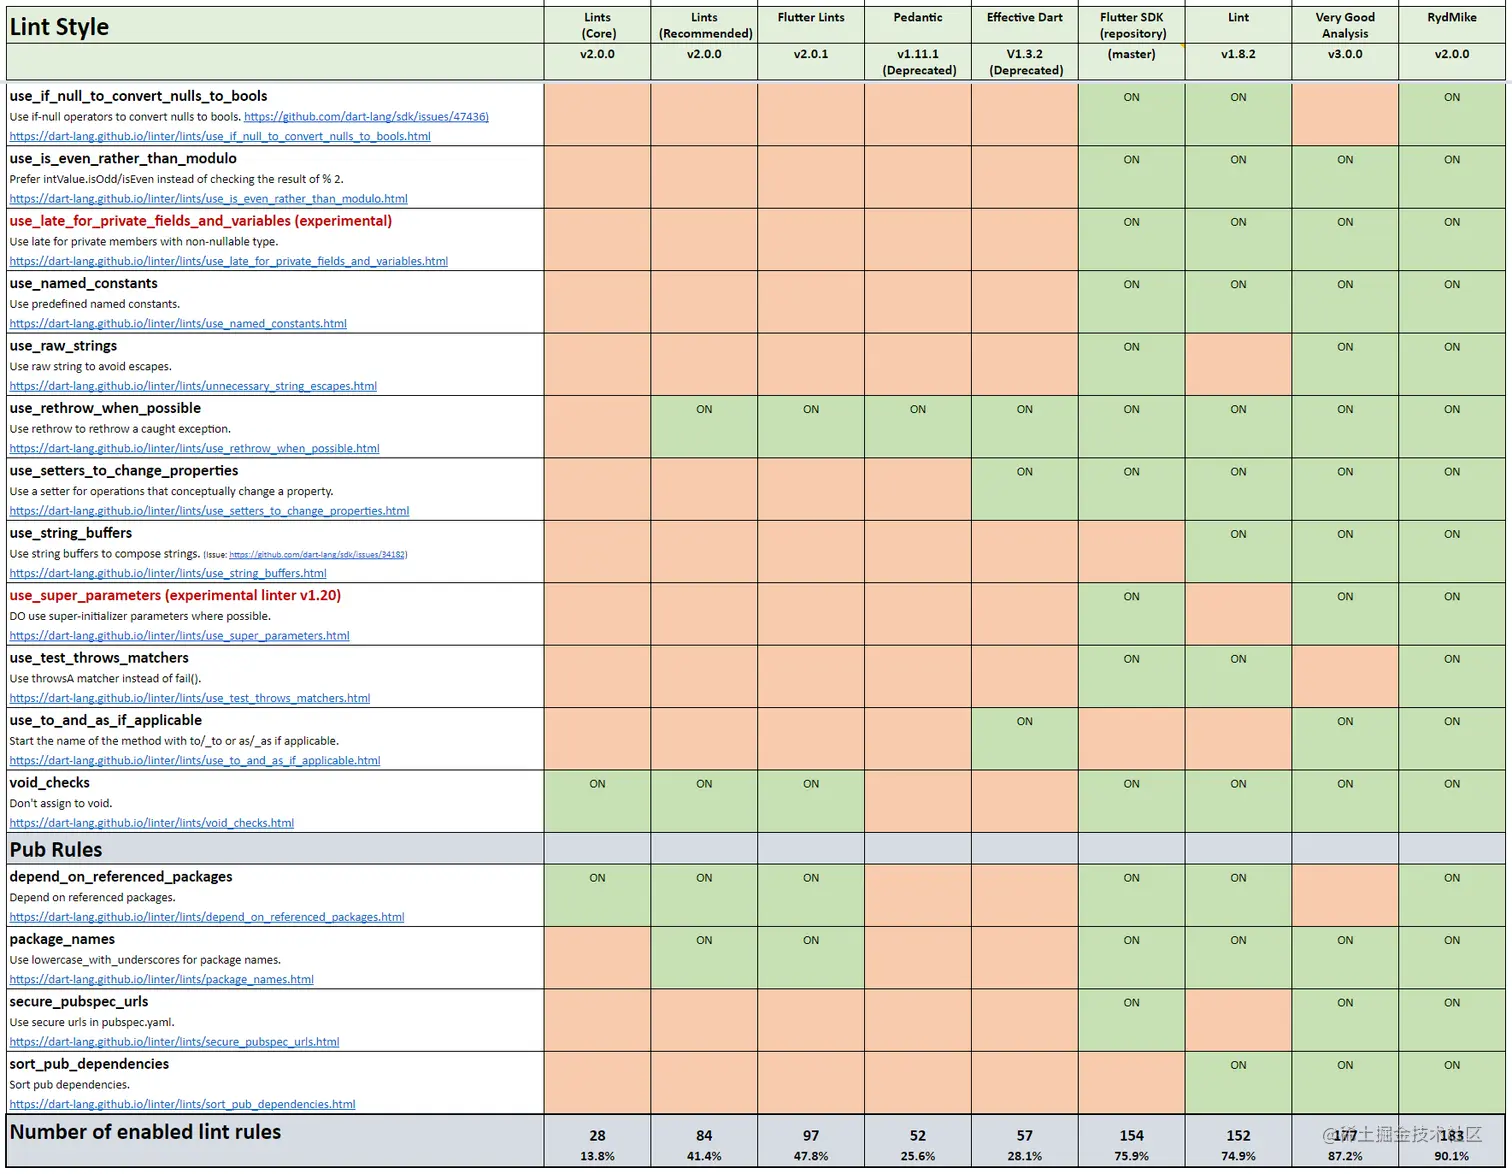Open the sdk issues 34182 link
The width and height of the screenshot is (1512, 1174).
click(318, 555)
